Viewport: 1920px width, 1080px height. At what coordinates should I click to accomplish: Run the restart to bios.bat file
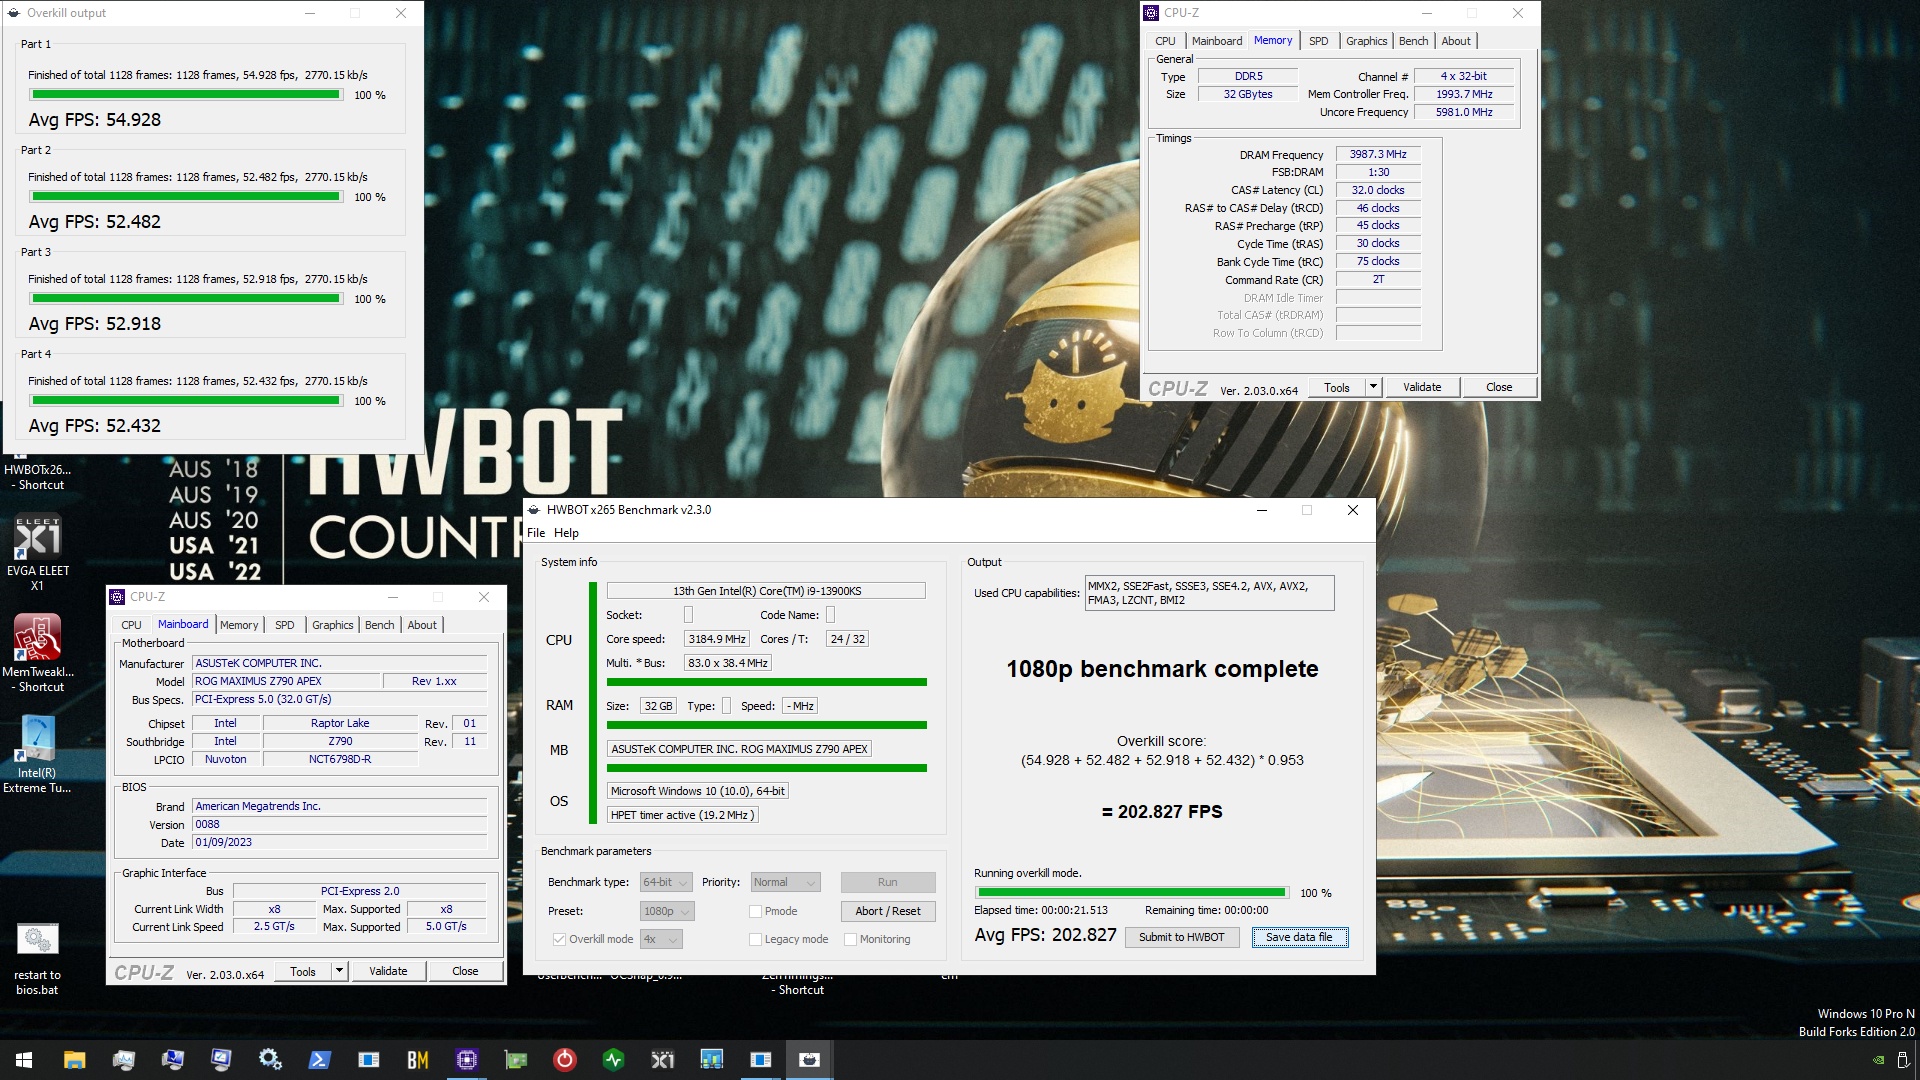pos(37,958)
